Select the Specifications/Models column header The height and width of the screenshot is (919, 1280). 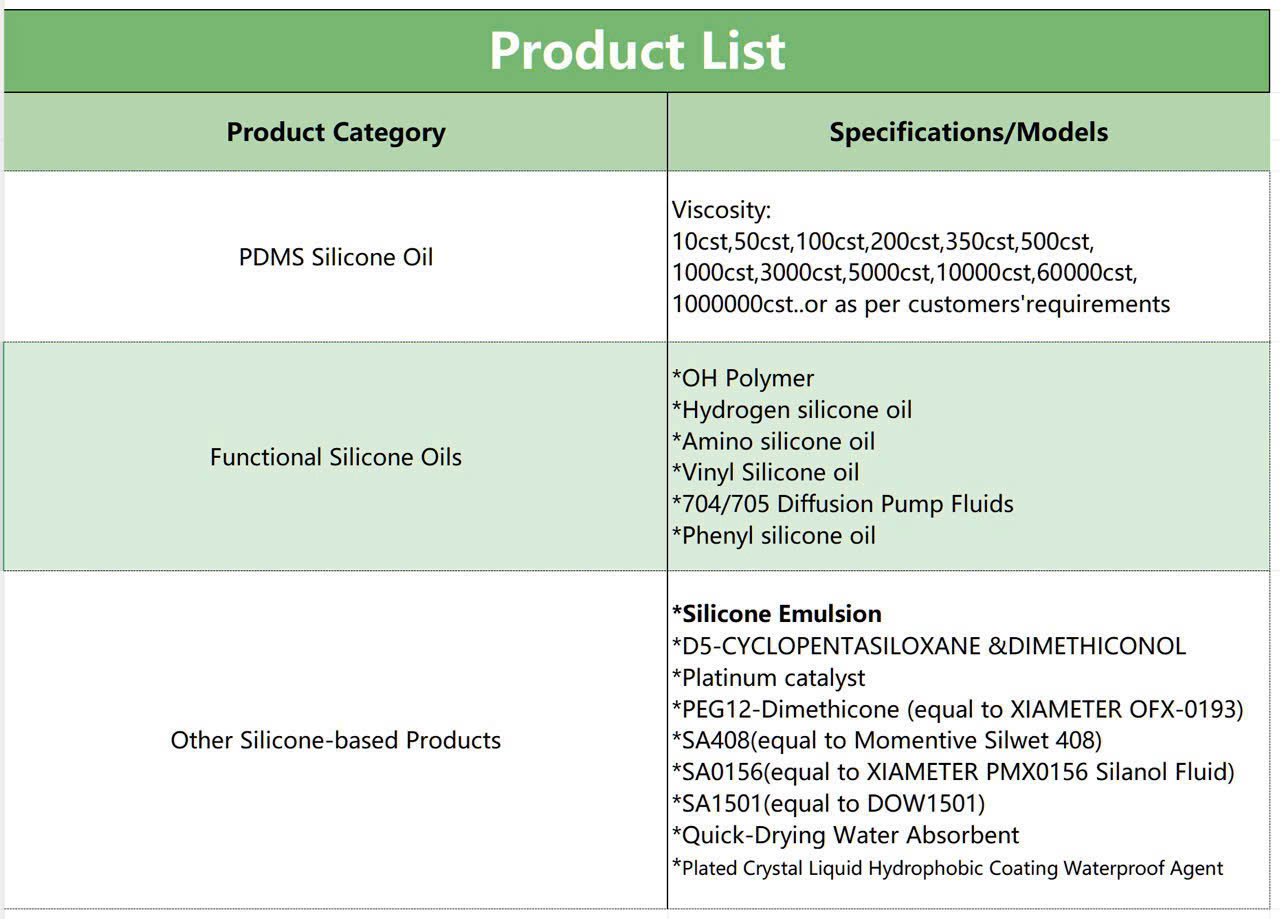968,132
